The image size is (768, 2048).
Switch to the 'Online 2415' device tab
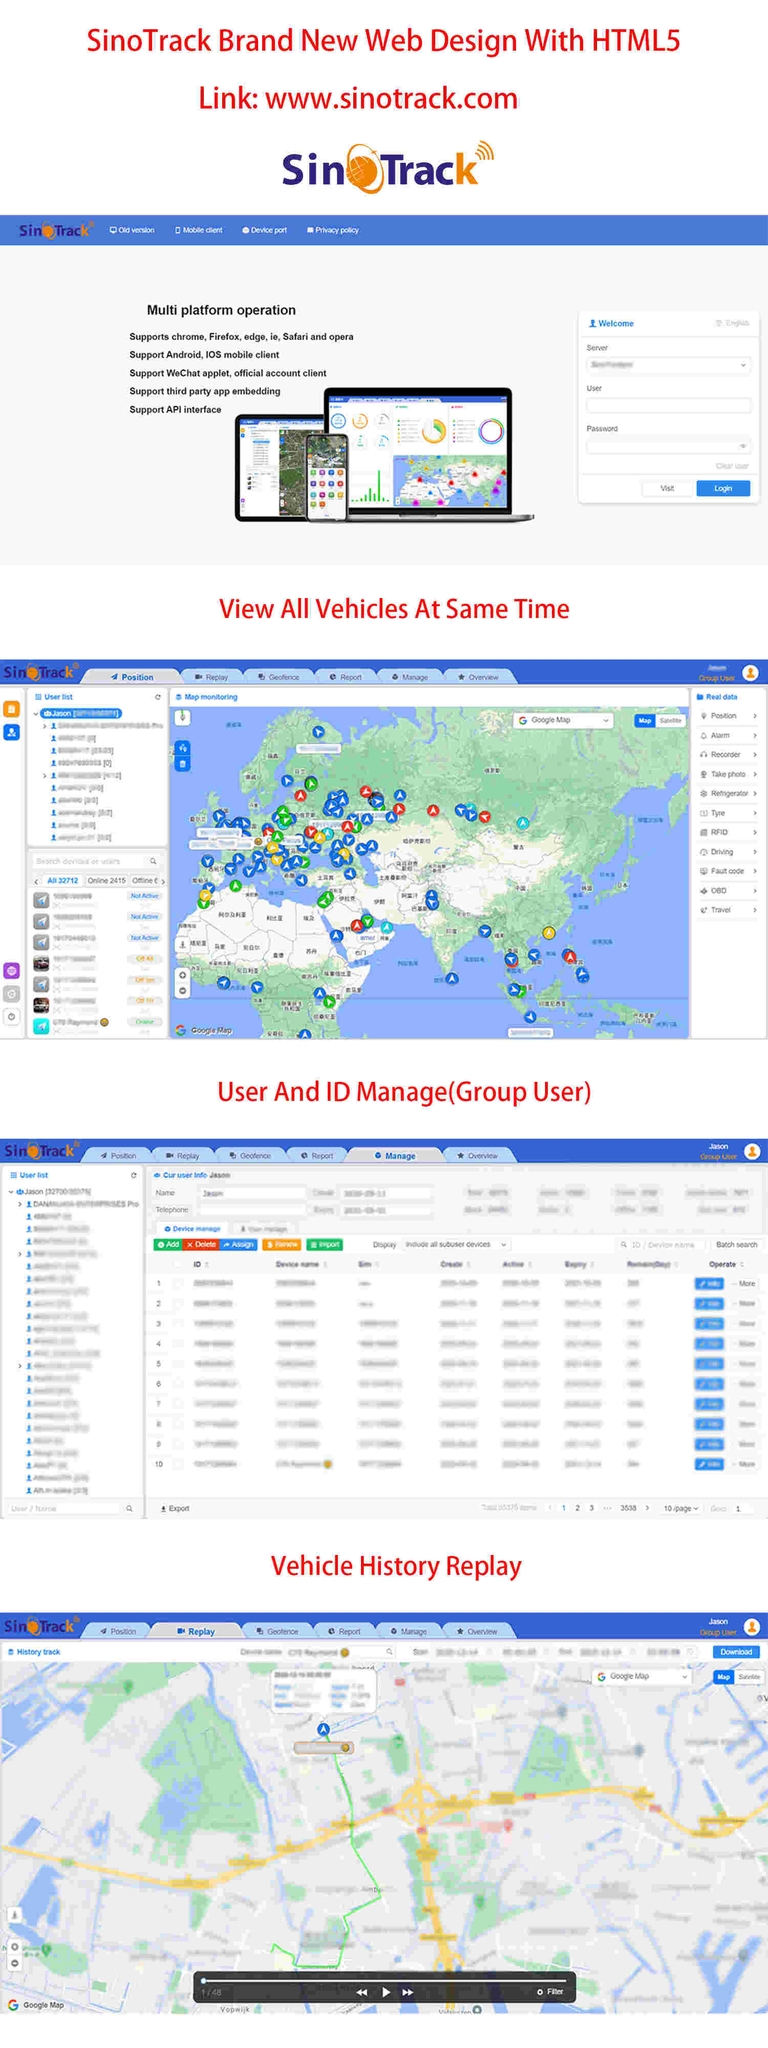(106, 881)
